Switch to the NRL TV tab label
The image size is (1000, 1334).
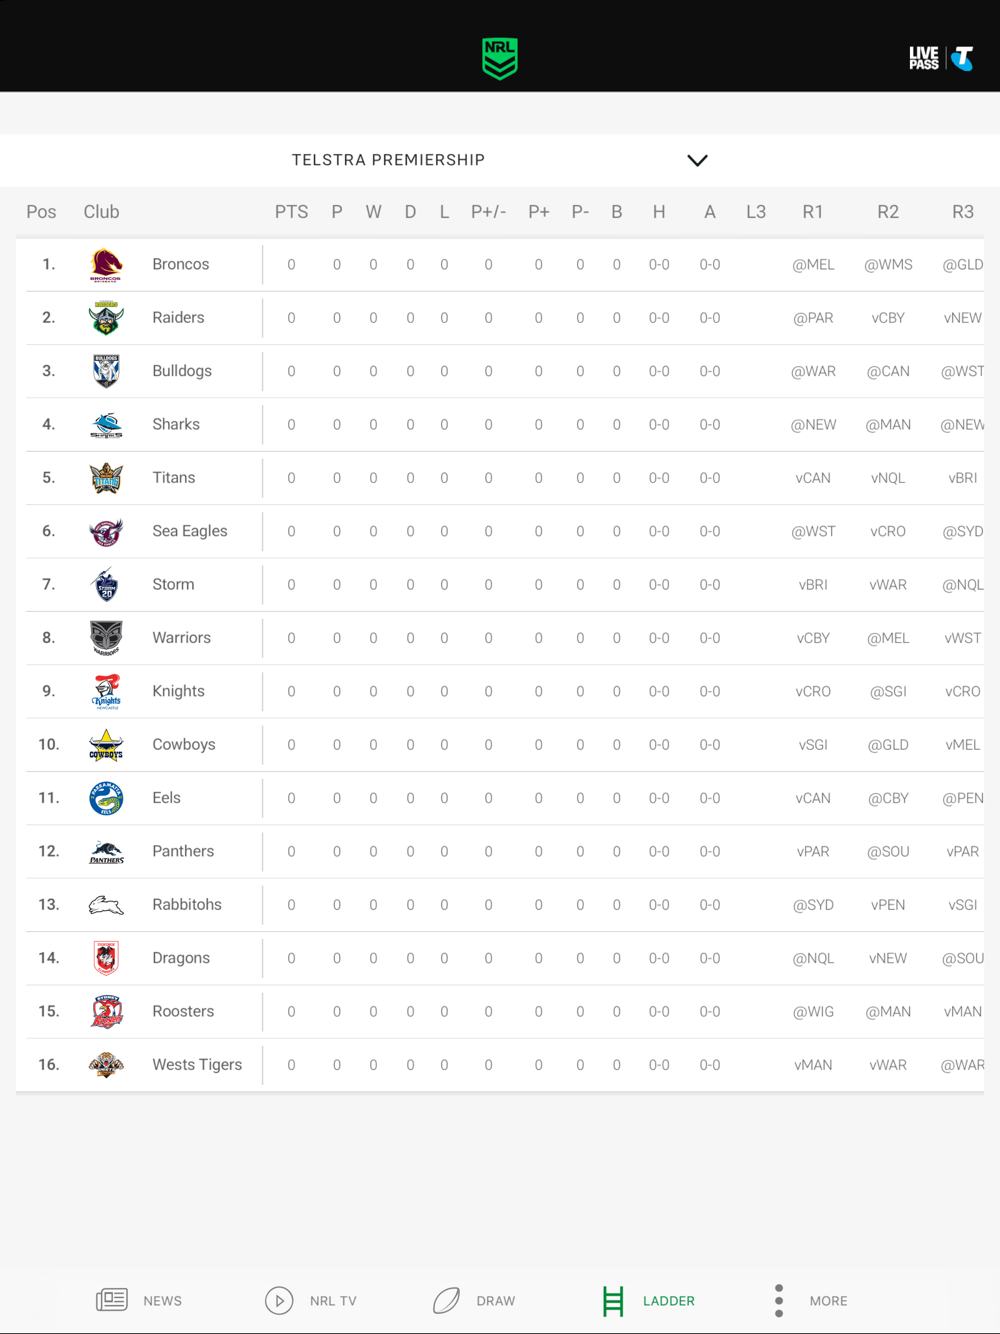(333, 1301)
